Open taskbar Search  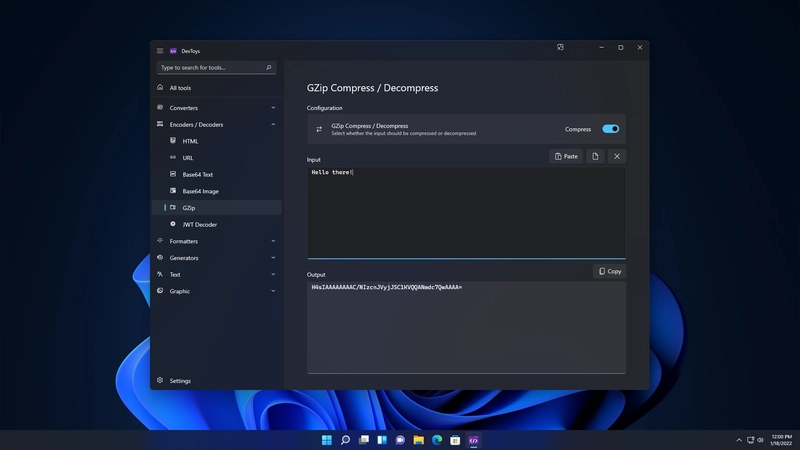tap(345, 440)
